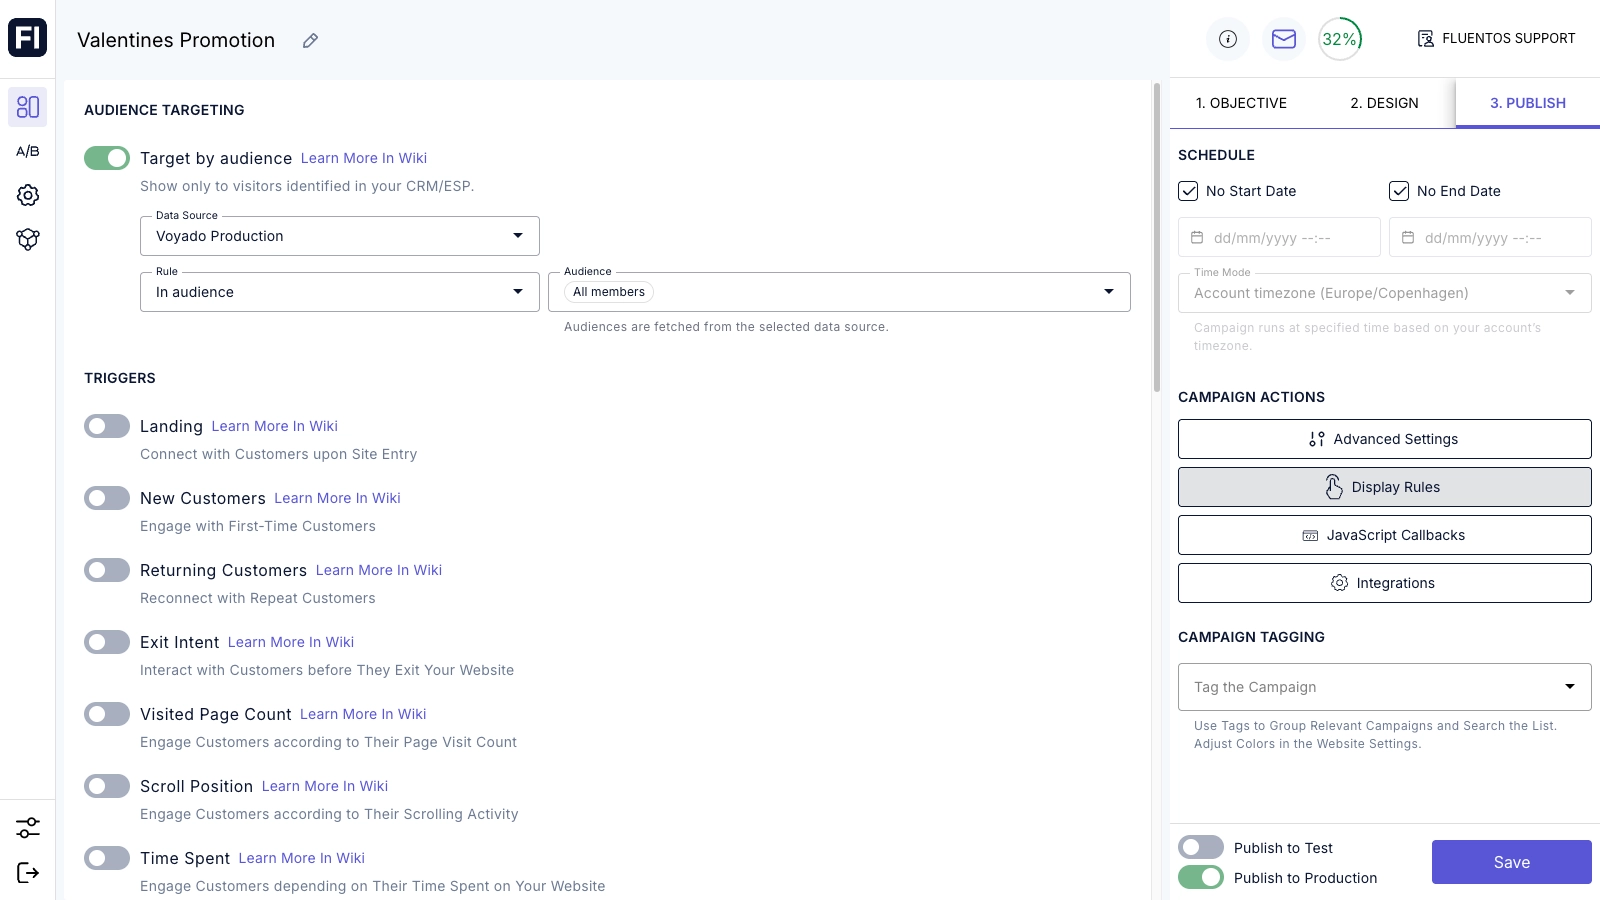Screen dimensions: 1600x900
Task: Expand the Audience dropdown arrow
Action: tap(1109, 292)
